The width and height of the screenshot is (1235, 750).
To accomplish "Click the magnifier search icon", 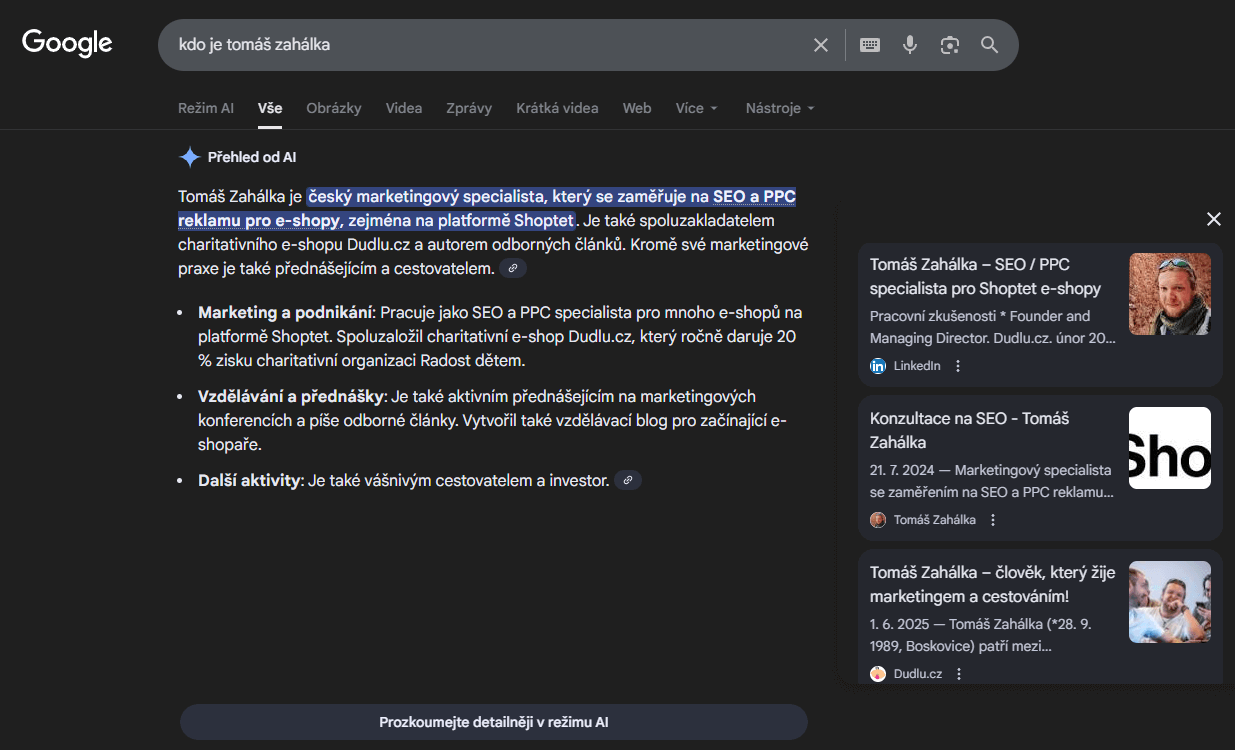I will click(x=990, y=45).
